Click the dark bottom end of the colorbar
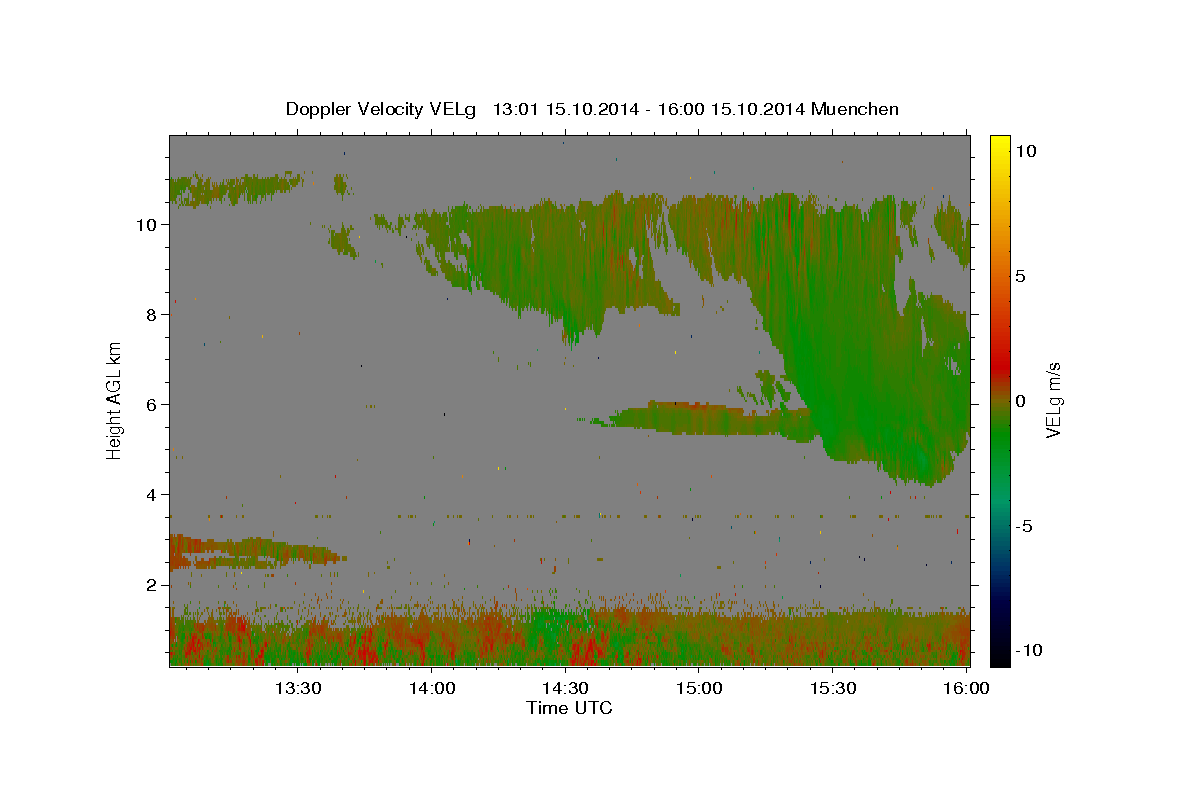The width and height of the screenshot is (1200, 800). [1000, 657]
